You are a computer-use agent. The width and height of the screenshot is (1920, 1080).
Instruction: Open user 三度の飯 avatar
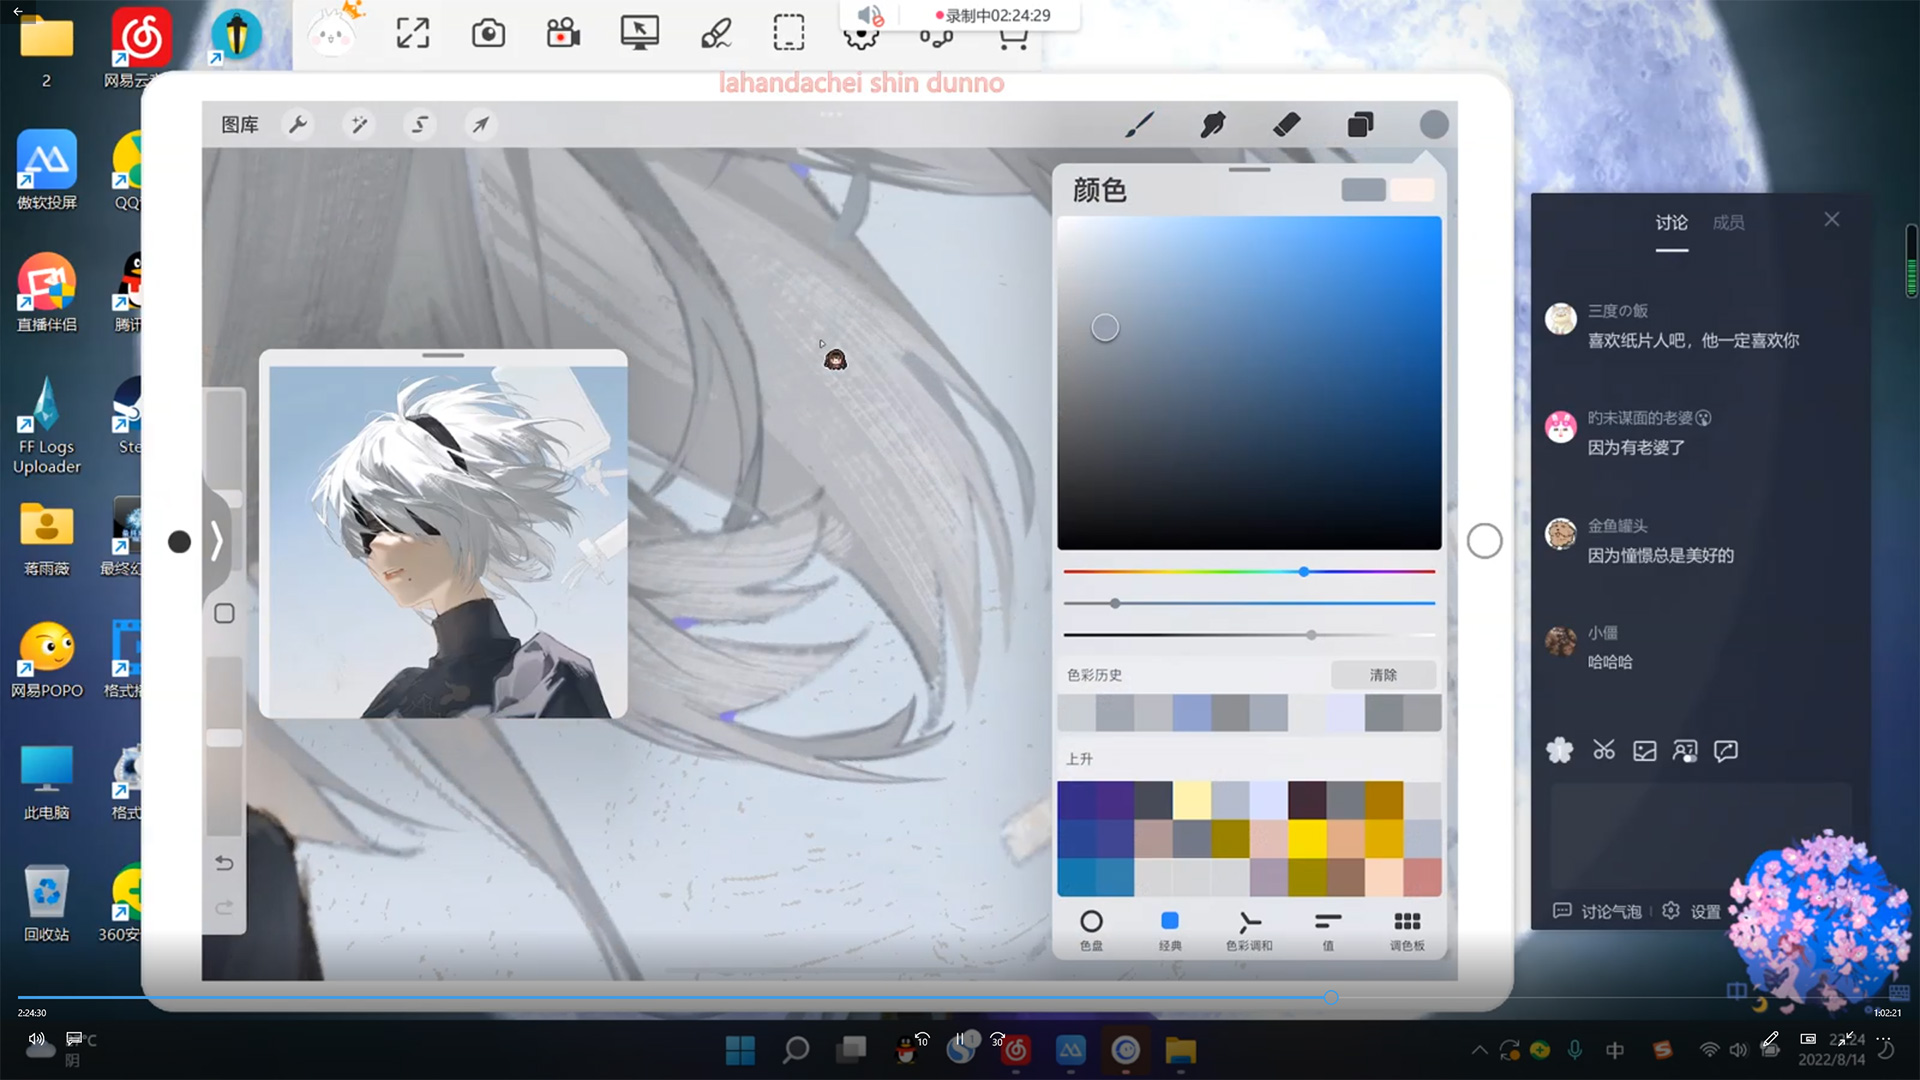(x=1561, y=319)
